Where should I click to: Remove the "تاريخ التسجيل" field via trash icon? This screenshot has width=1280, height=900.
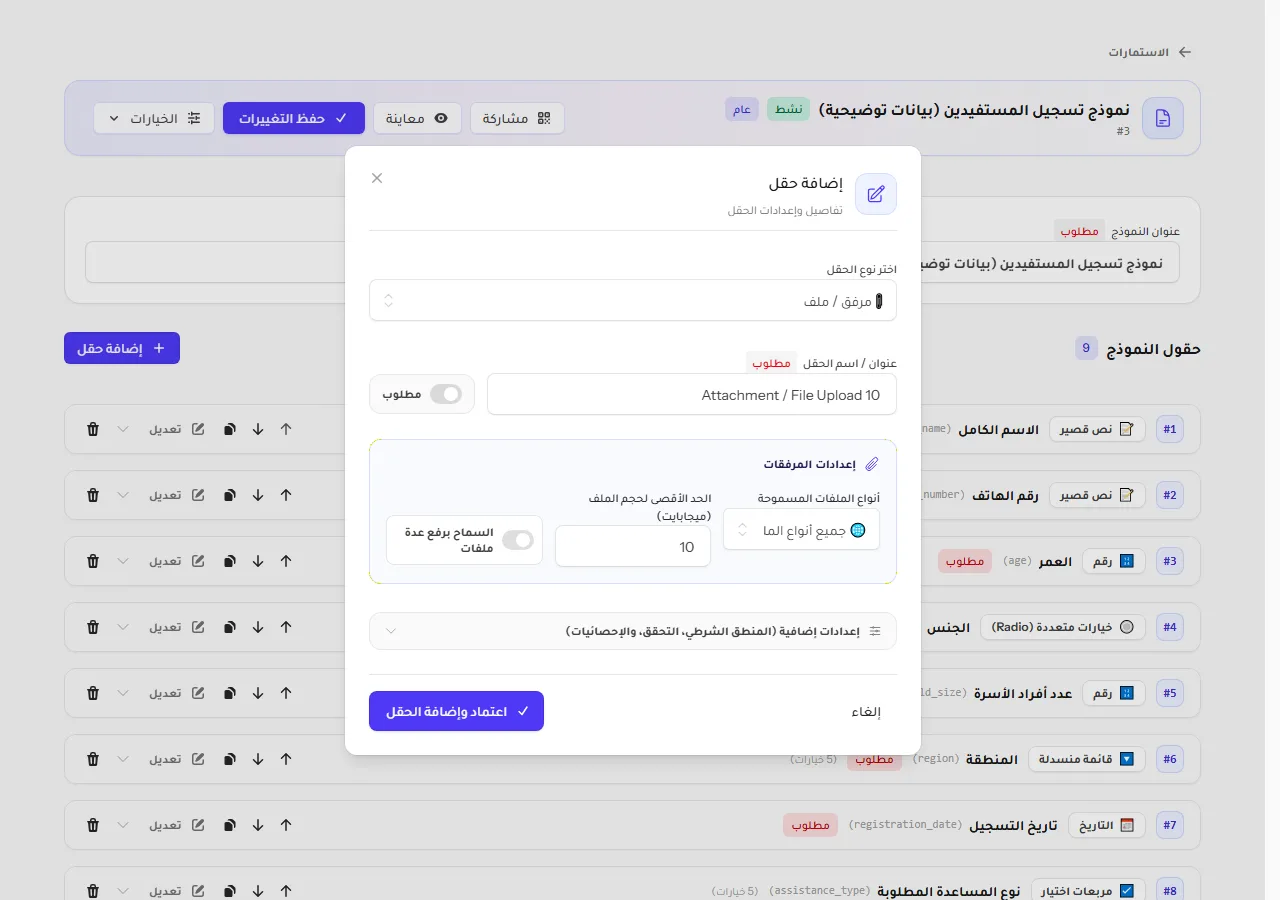93,825
